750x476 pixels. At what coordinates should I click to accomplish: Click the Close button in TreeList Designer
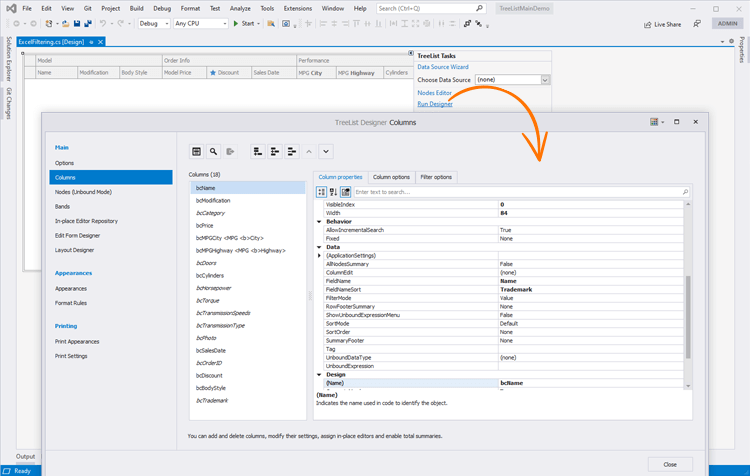(x=670, y=465)
